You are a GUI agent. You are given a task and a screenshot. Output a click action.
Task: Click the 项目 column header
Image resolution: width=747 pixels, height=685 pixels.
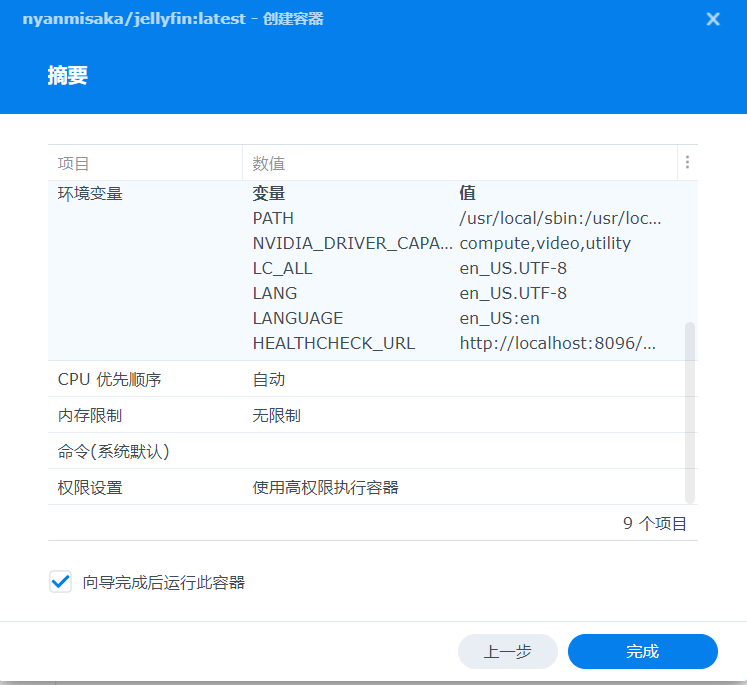point(145,163)
